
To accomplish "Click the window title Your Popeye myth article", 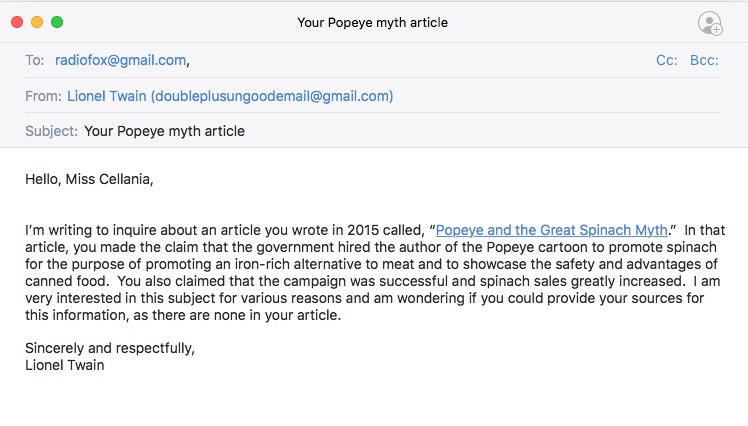I will [x=372, y=22].
